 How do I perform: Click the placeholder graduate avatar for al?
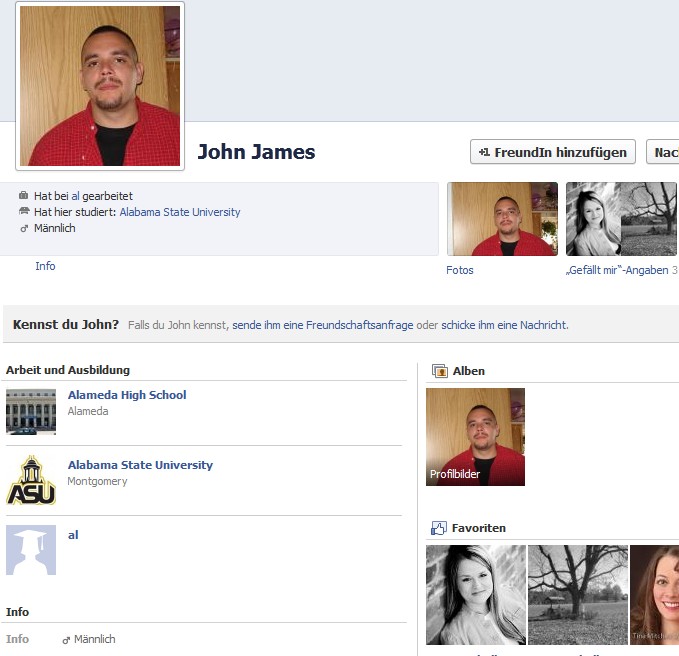(x=31, y=550)
